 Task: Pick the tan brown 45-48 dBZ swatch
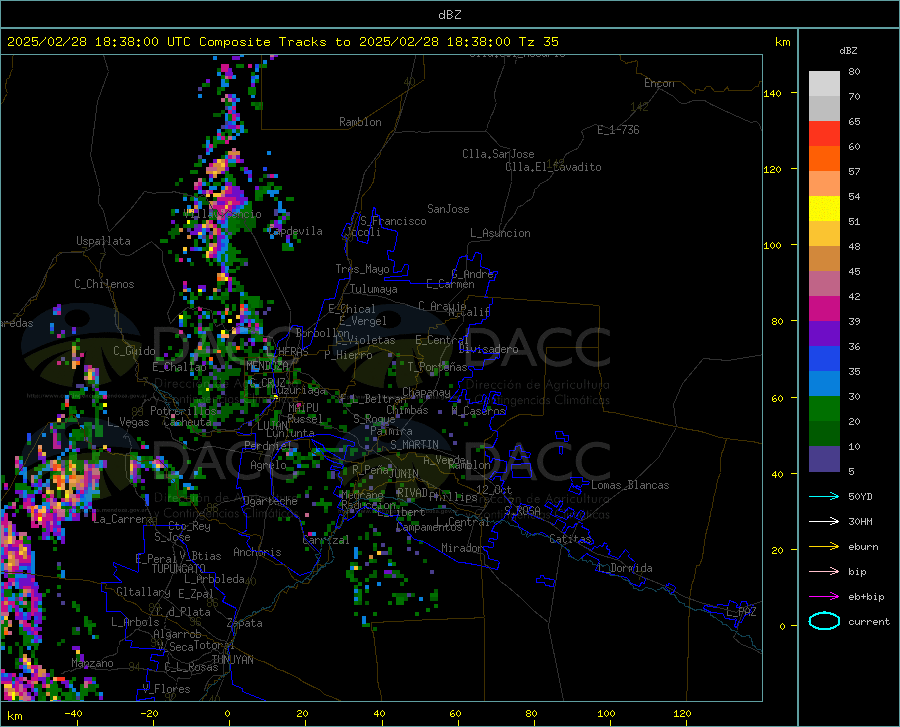pos(824,259)
